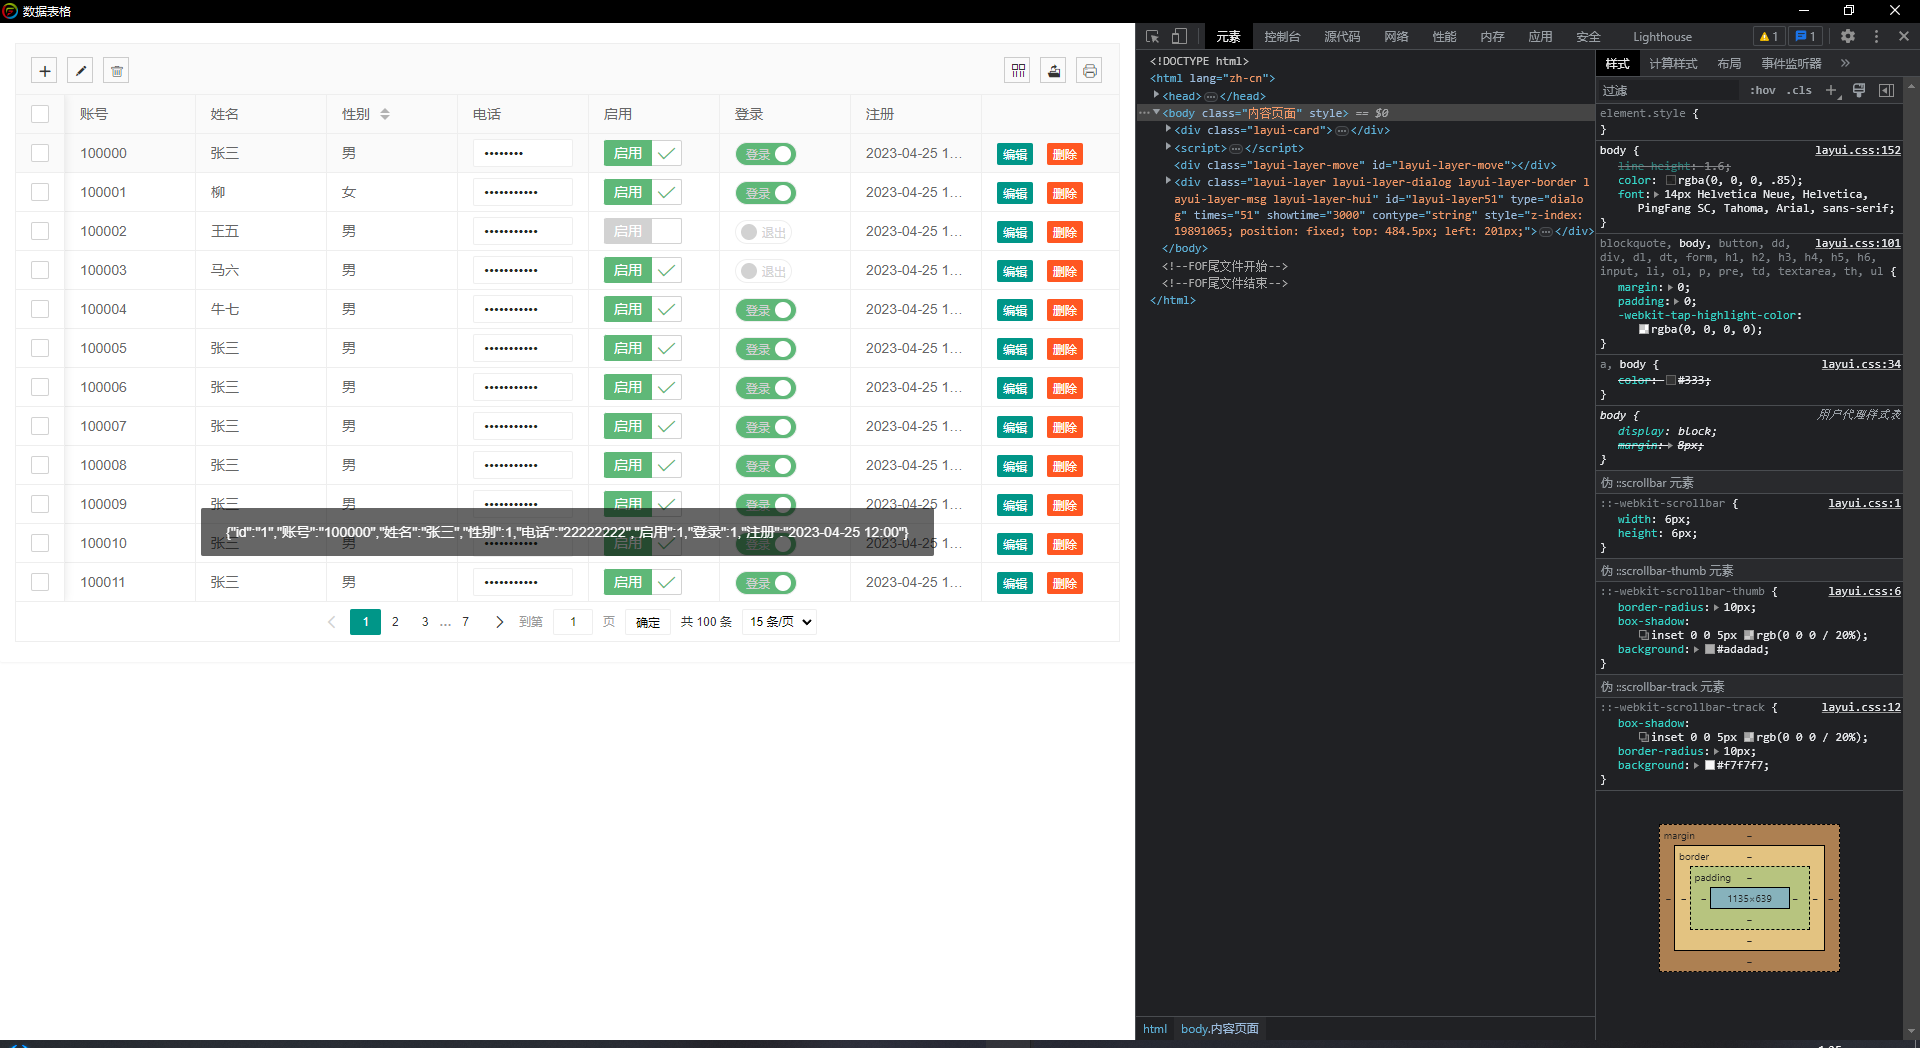
Task: Click the add row plus icon
Action: (44, 71)
